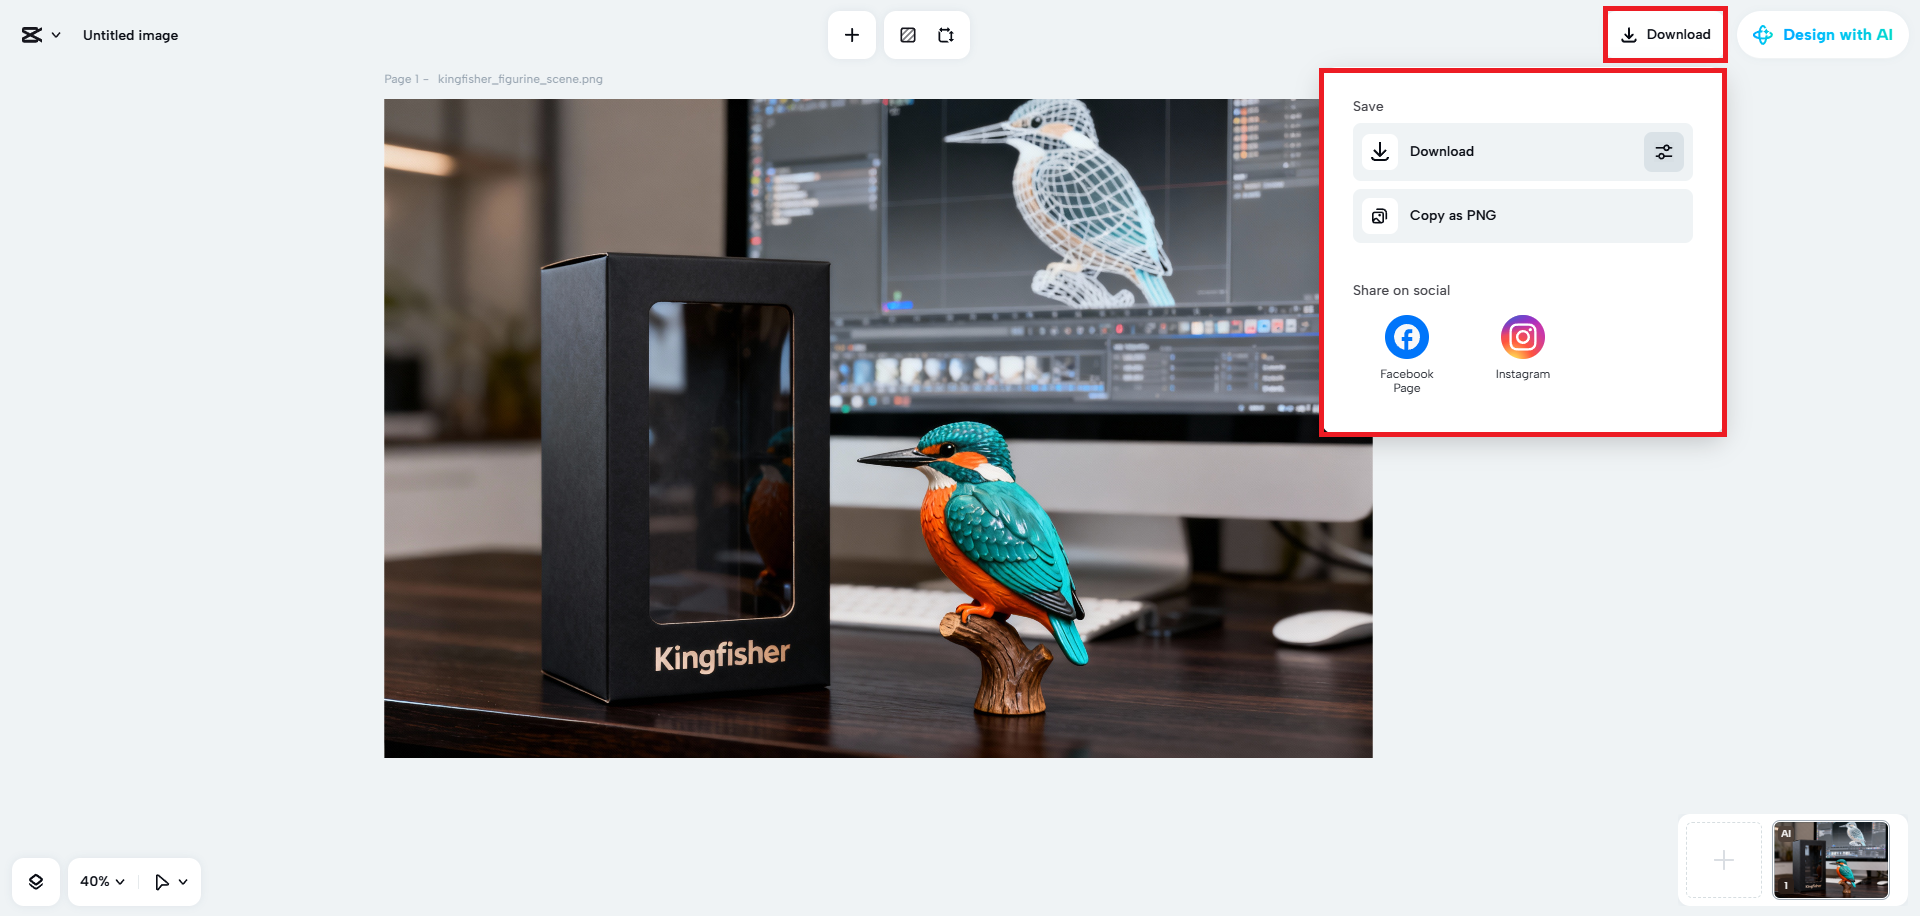Click the Download button top right
Viewport: 1920px width, 916px height.
(1665, 34)
